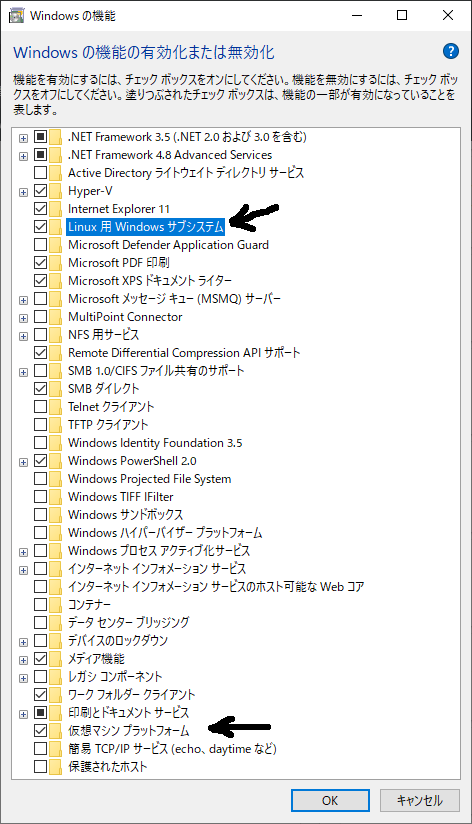Enable Windows サンドボックス checkbox
This screenshot has height=824, width=472.
click(40, 514)
